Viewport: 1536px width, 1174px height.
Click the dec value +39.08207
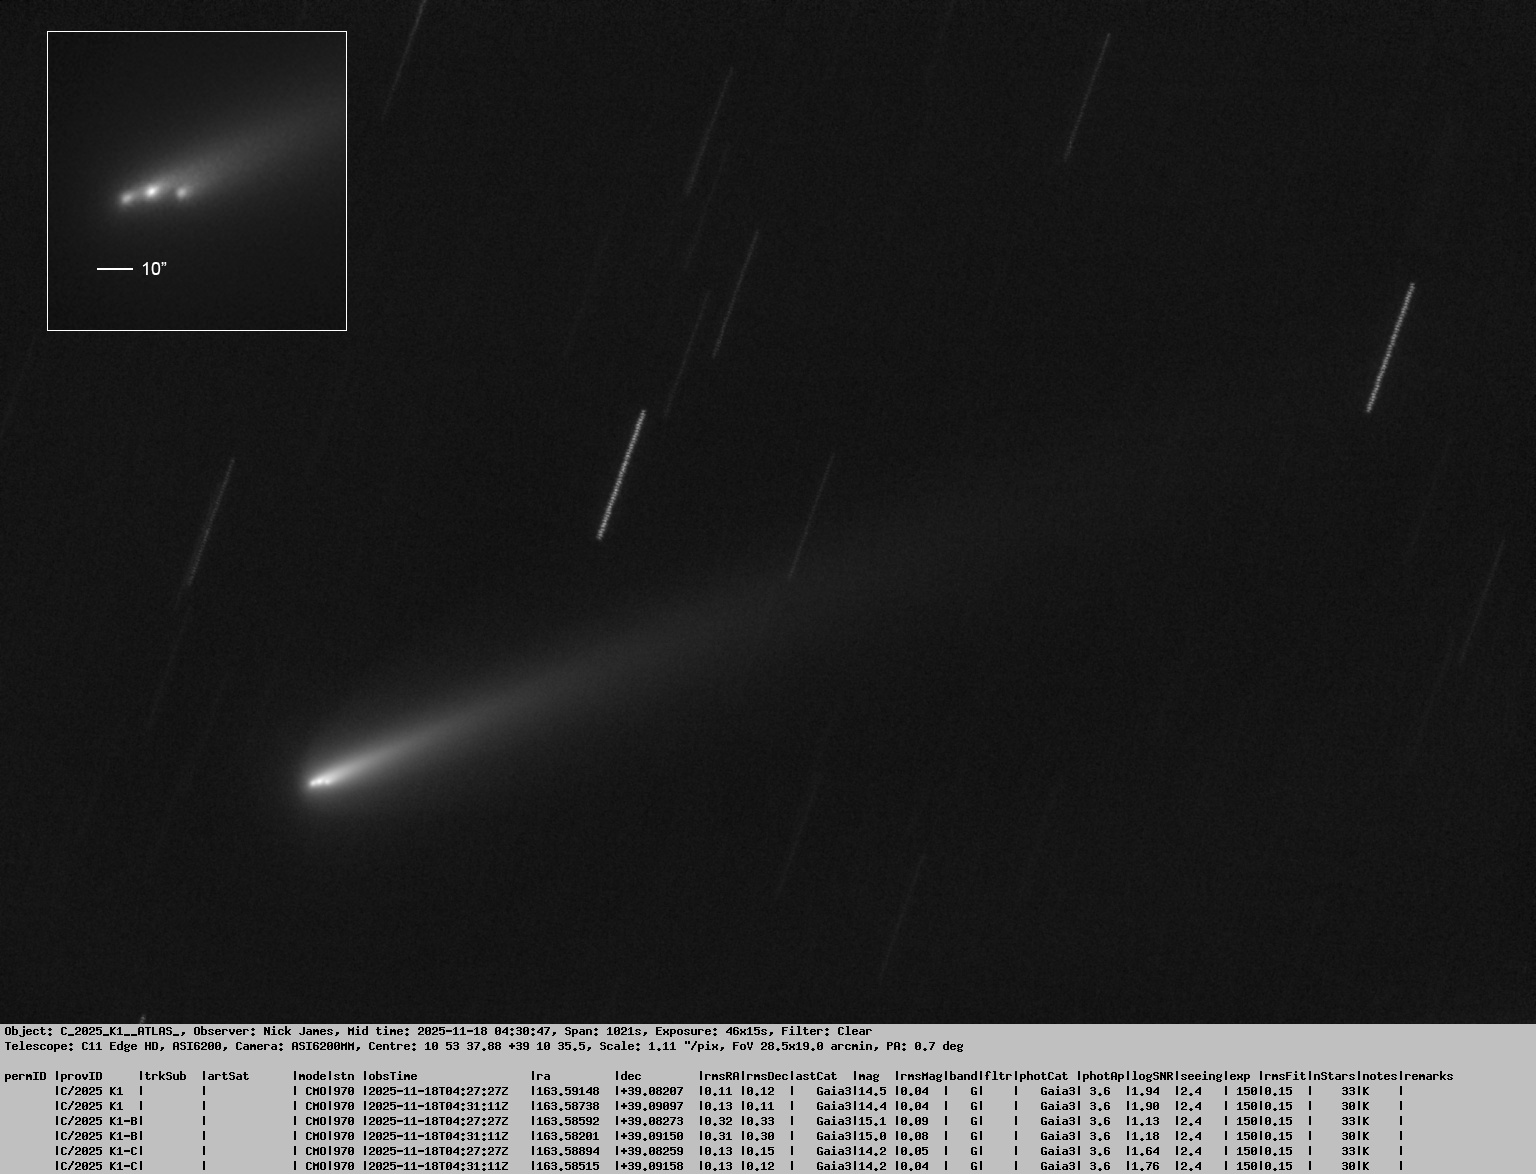[x=651, y=1091]
